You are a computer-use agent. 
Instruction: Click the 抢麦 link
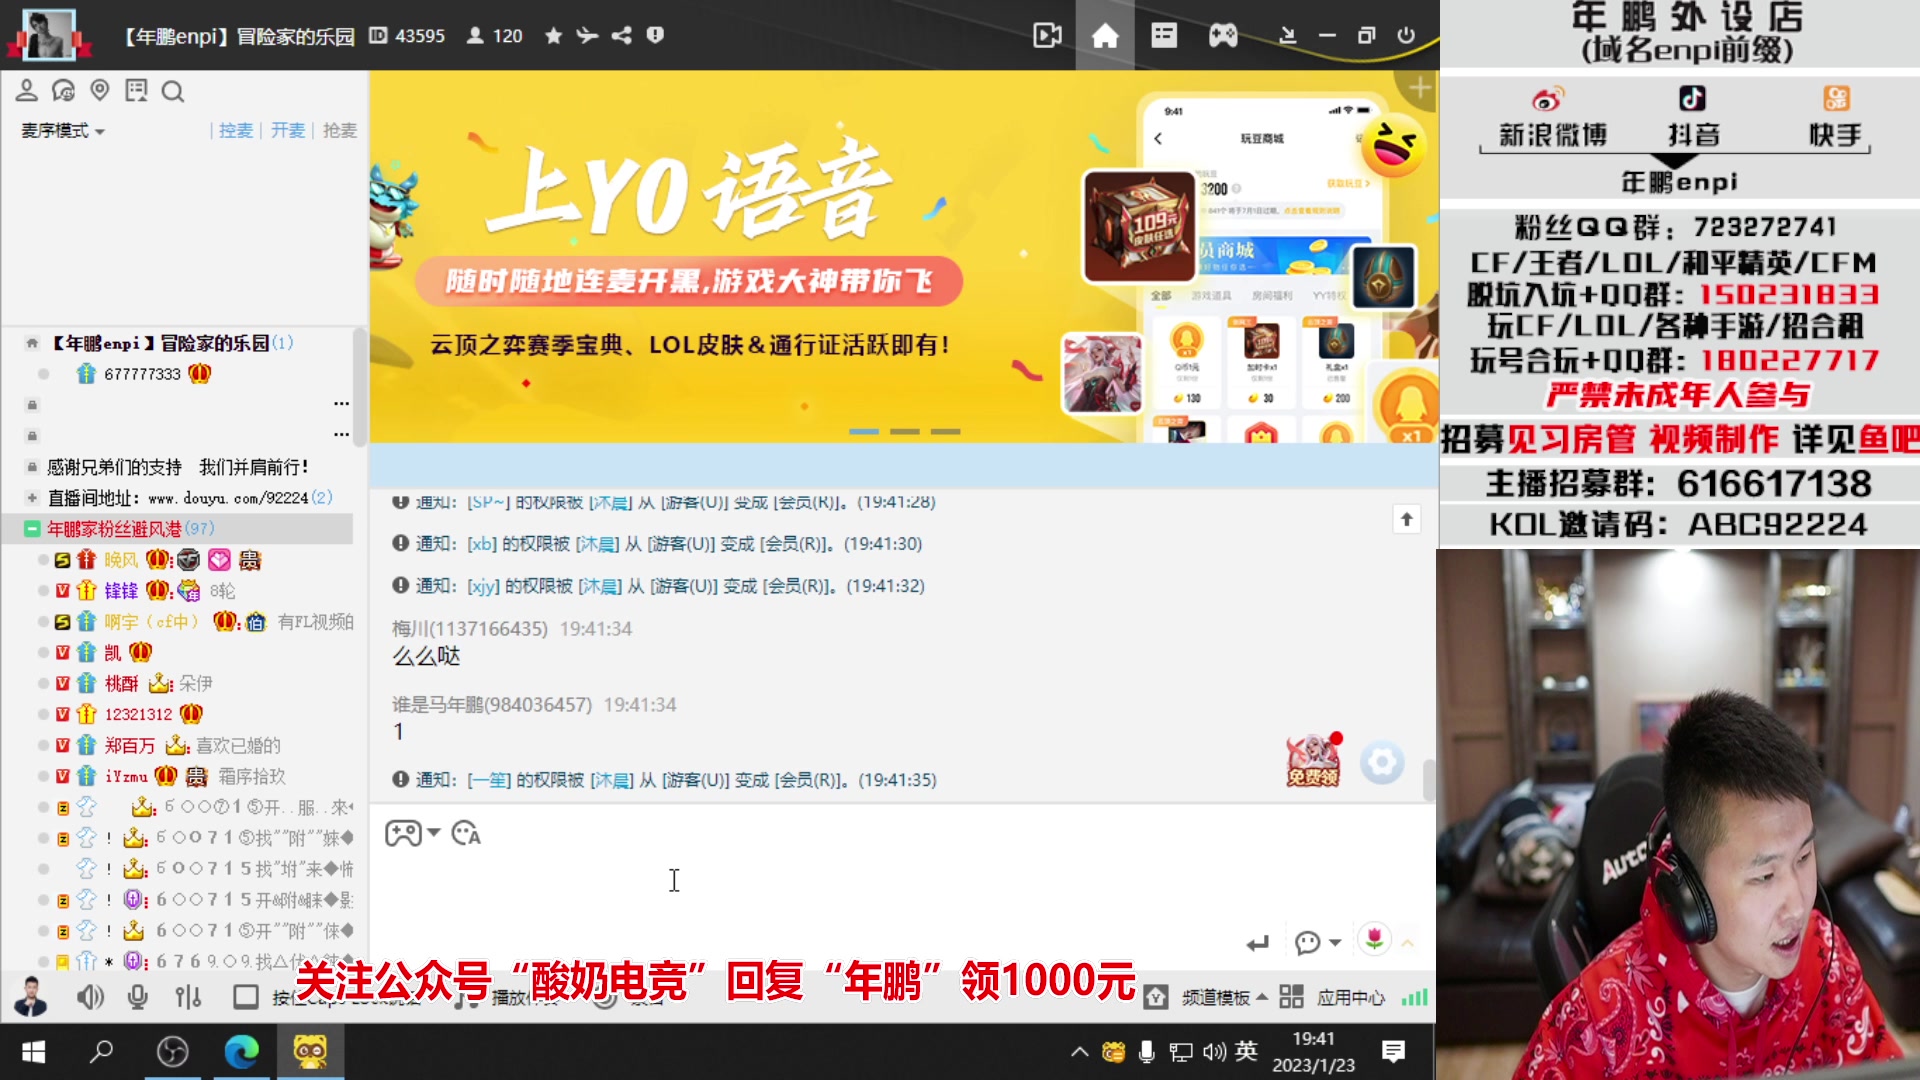tap(340, 131)
